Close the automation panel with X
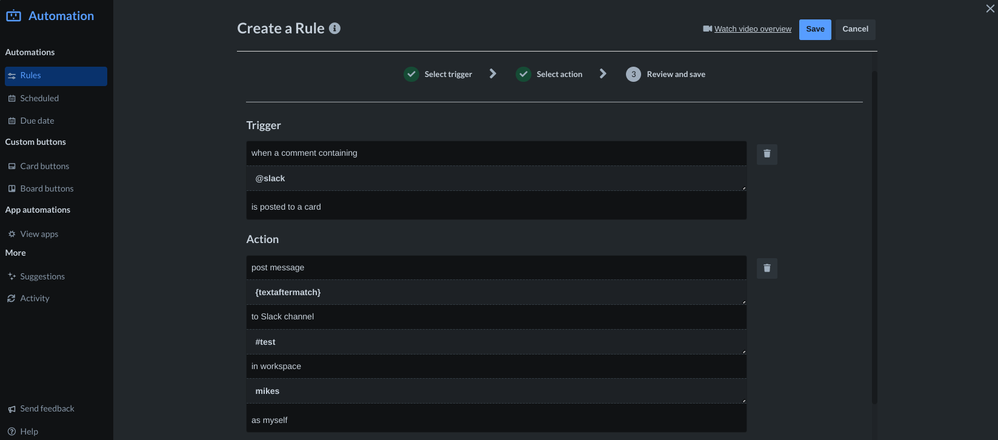The height and width of the screenshot is (440, 998). point(990,9)
